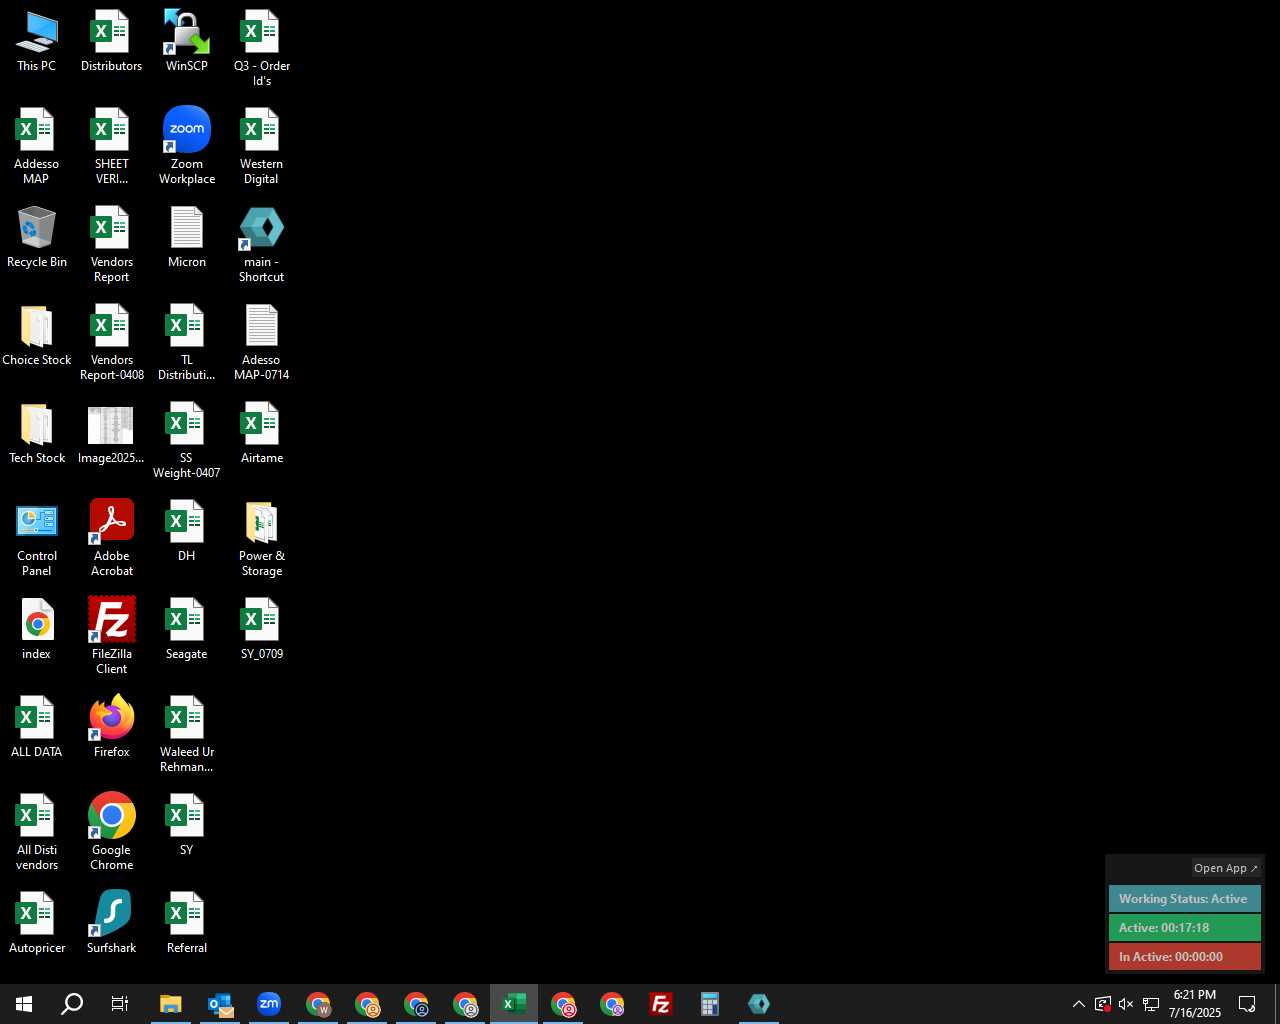Launch Firefox from the desktop
The image size is (1280, 1024).
(111, 728)
